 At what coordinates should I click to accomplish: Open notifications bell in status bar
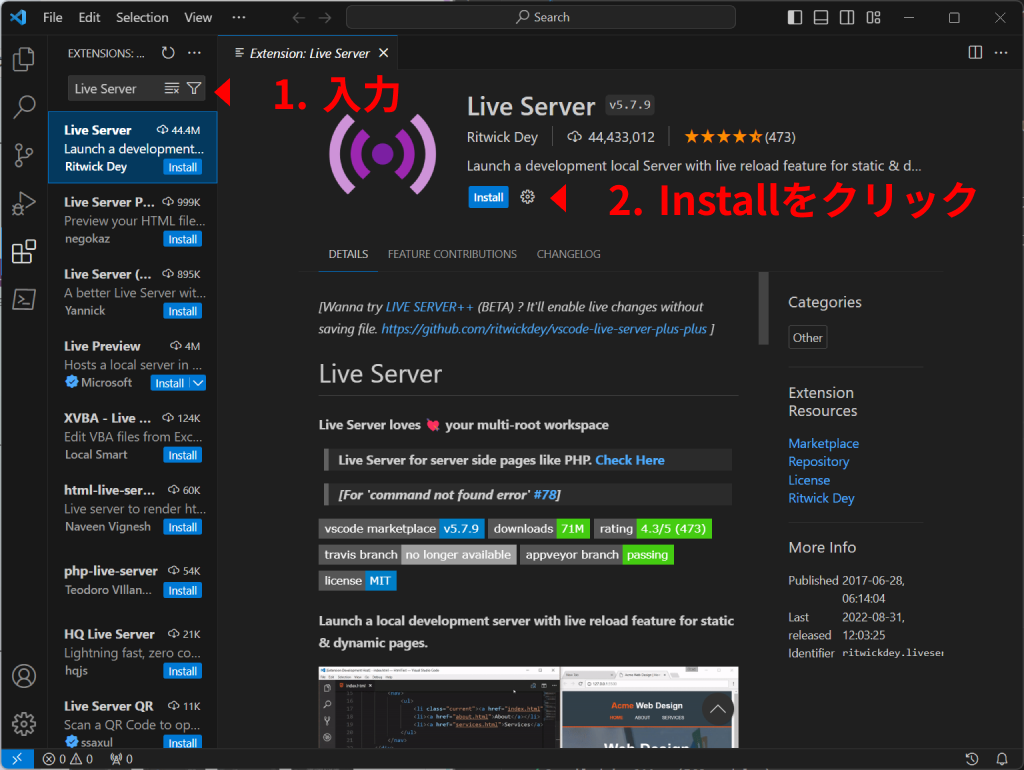1001,759
